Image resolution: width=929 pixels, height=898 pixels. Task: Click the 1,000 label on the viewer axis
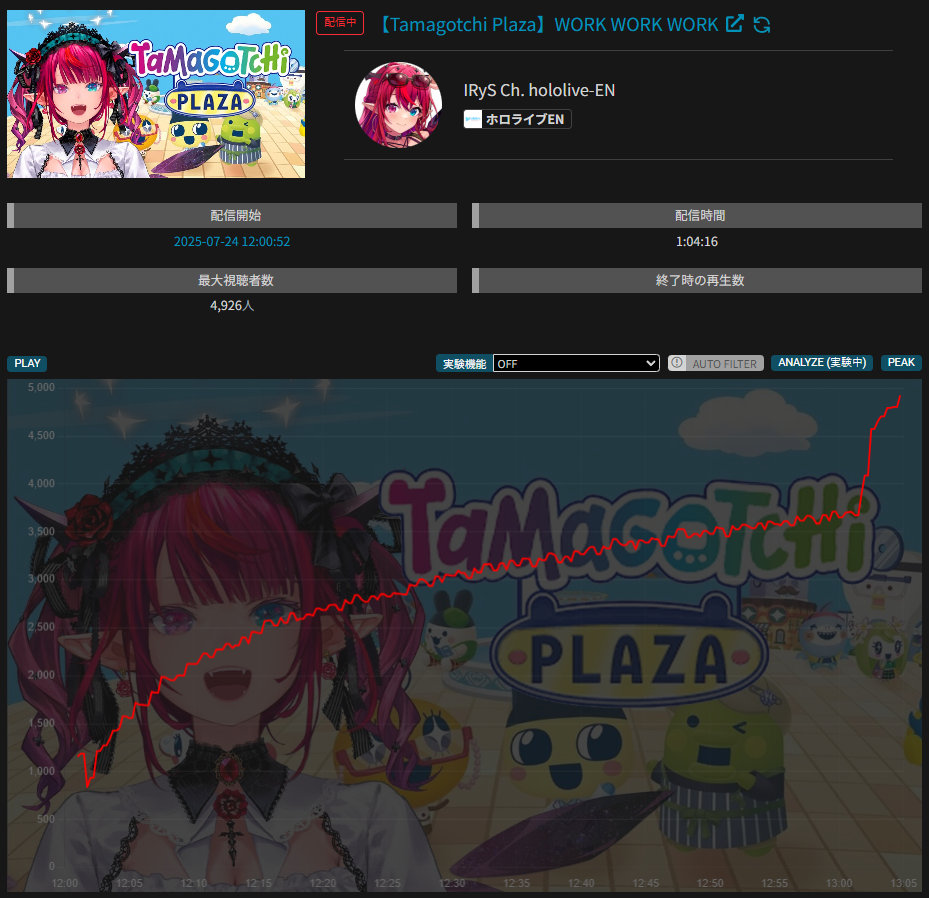pyautogui.click(x=41, y=771)
